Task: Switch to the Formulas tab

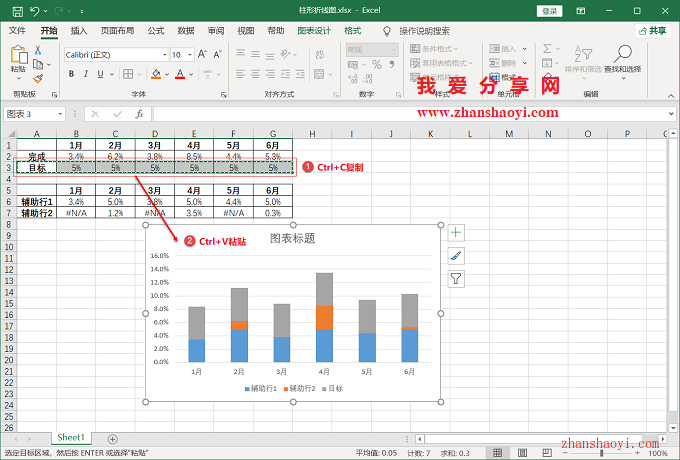Action: pyautogui.click(x=156, y=31)
